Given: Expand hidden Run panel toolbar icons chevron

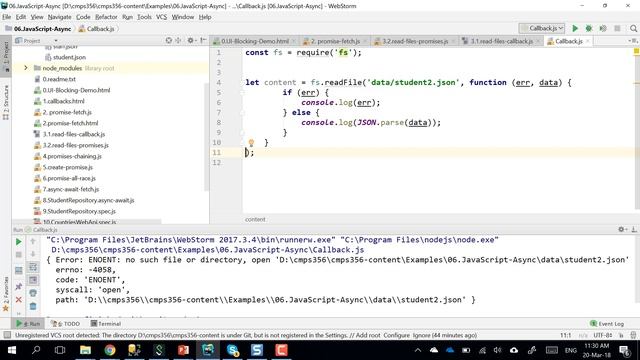Looking at the screenshot, I should coord(18,313).
